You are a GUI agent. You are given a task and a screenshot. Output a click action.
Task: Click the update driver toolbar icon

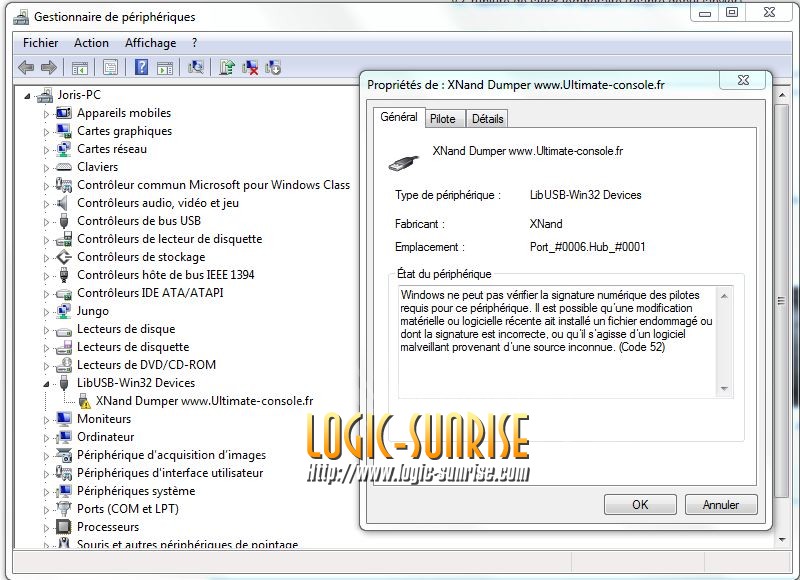click(x=227, y=68)
